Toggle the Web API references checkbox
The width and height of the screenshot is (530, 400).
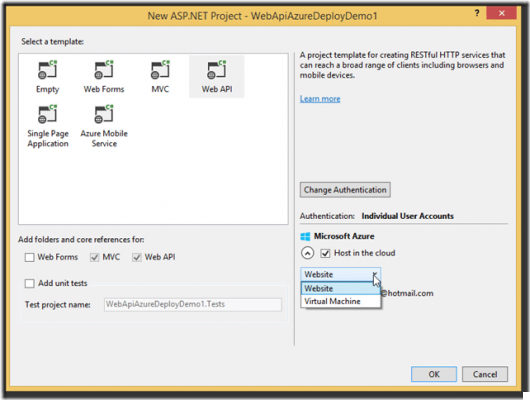click(137, 258)
